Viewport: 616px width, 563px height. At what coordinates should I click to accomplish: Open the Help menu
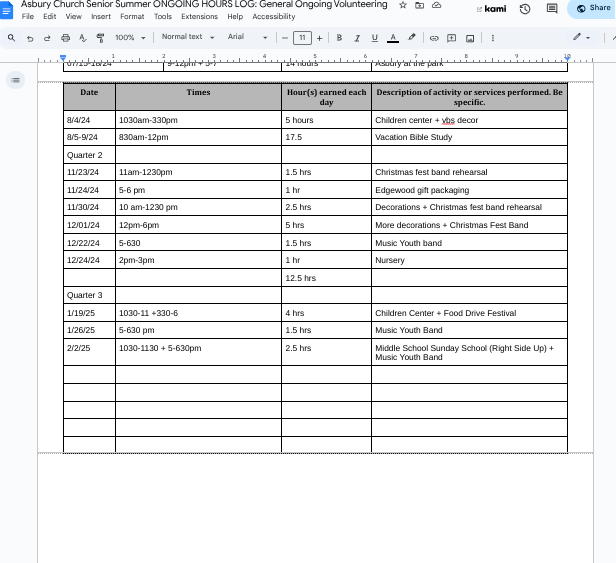pyautogui.click(x=235, y=17)
